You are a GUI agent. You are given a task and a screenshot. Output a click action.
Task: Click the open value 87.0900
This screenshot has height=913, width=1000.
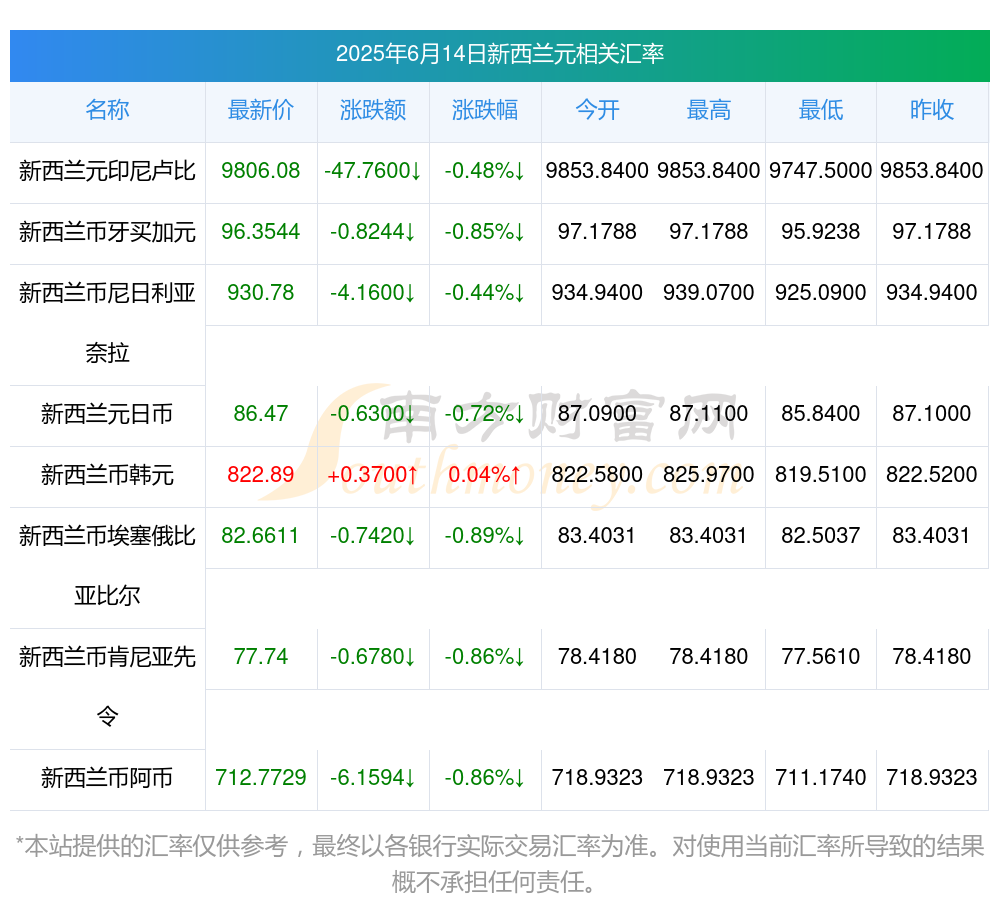[x=597, y=414]
